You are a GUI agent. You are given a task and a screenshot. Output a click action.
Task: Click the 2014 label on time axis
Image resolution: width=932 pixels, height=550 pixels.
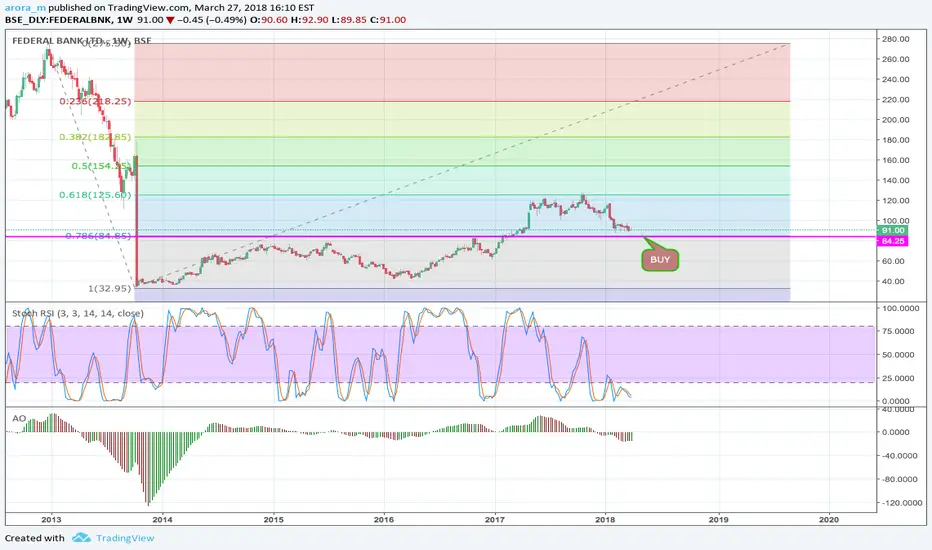162,519
